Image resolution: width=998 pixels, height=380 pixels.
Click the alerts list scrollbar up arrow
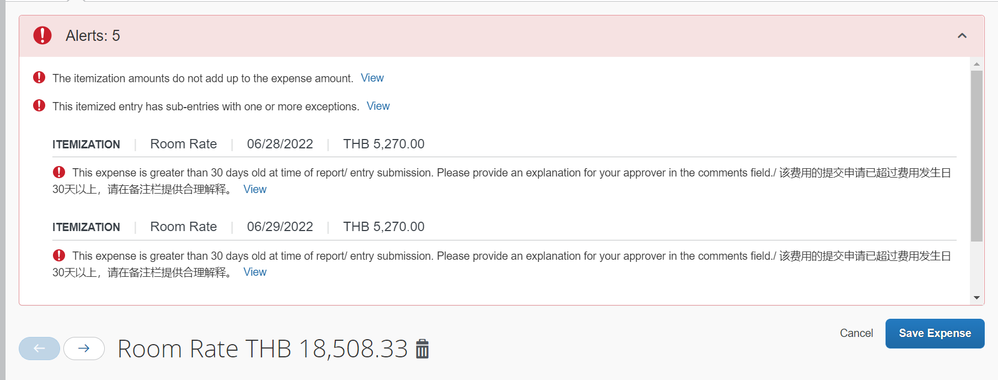(x=977, y=64)
